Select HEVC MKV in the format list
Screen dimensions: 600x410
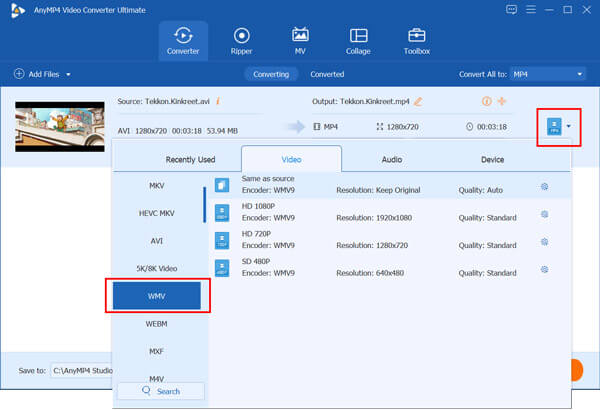click(157, 213)
